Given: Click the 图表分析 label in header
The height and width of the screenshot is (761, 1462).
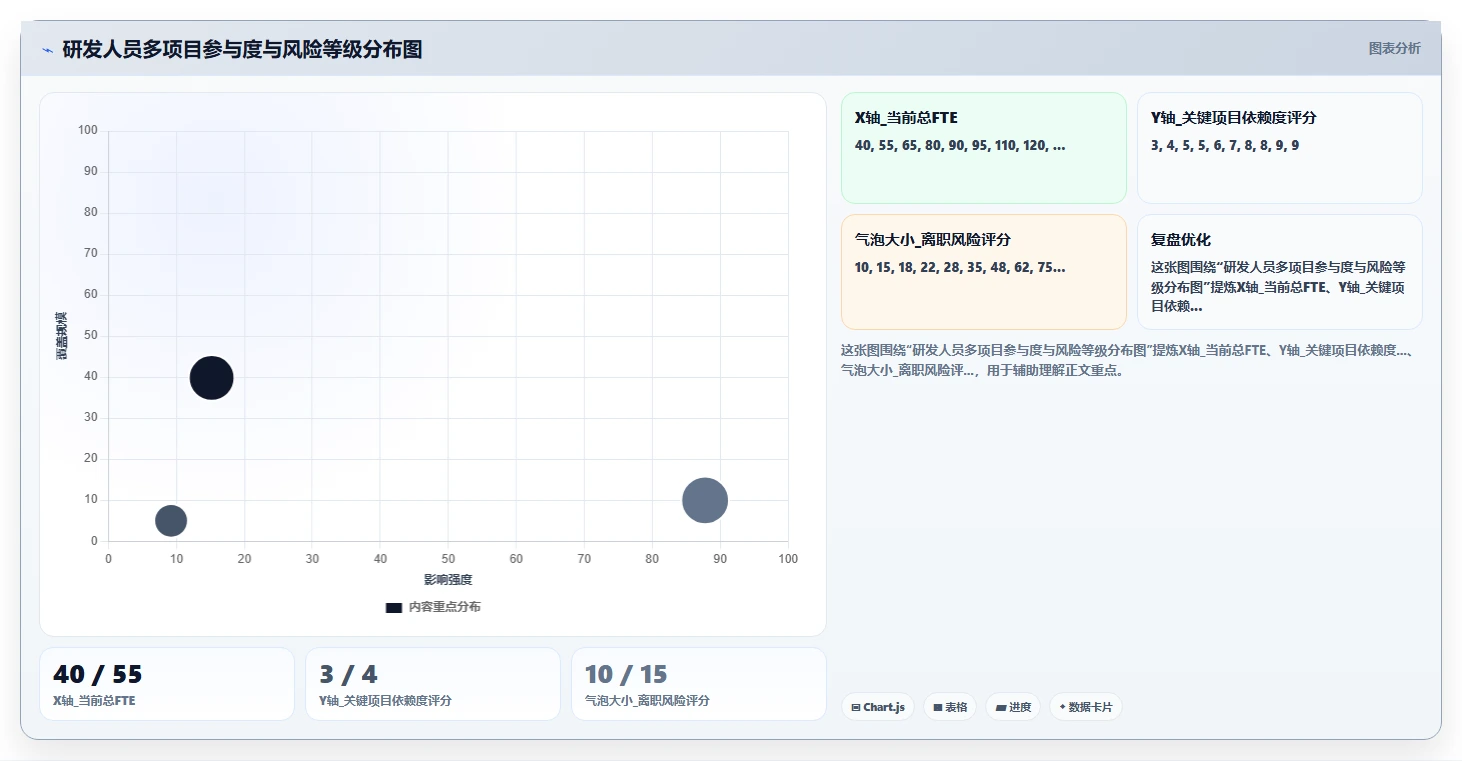Looking at the screenshot, I should point(1394,48).
